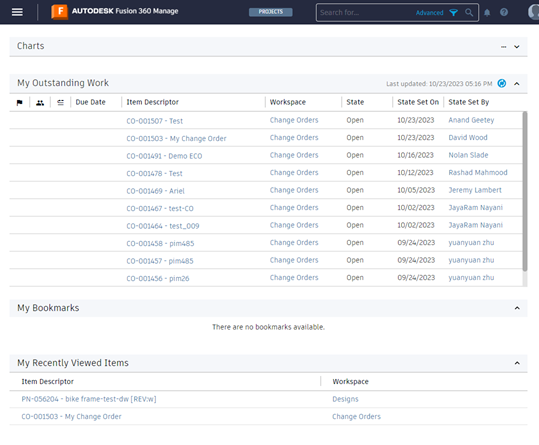Open the hamburger navigation menu
Image resolution: width=539 pixels, height=445 pixels.
(17, 12)
